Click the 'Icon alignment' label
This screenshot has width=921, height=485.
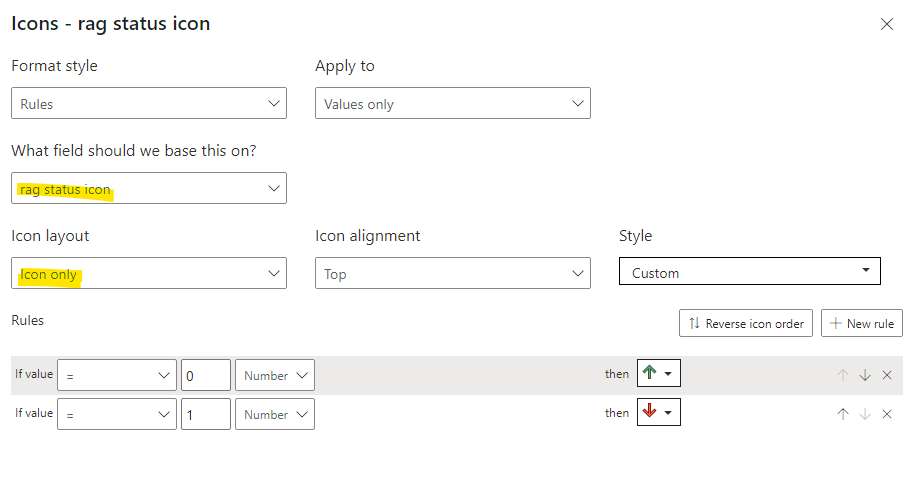coord(368,235)
